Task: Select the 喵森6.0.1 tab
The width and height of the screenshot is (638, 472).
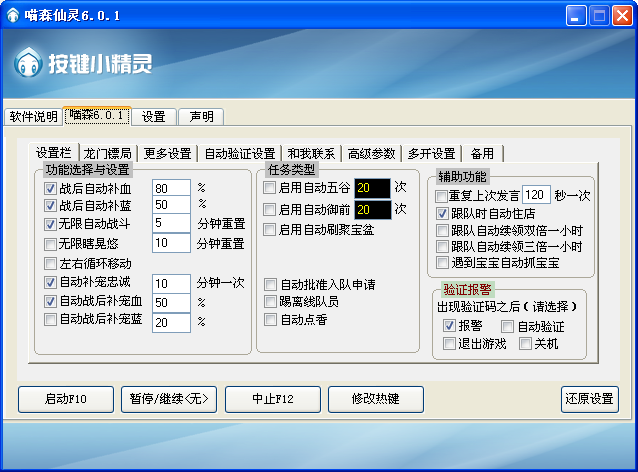Action: (x=97, y=116)
